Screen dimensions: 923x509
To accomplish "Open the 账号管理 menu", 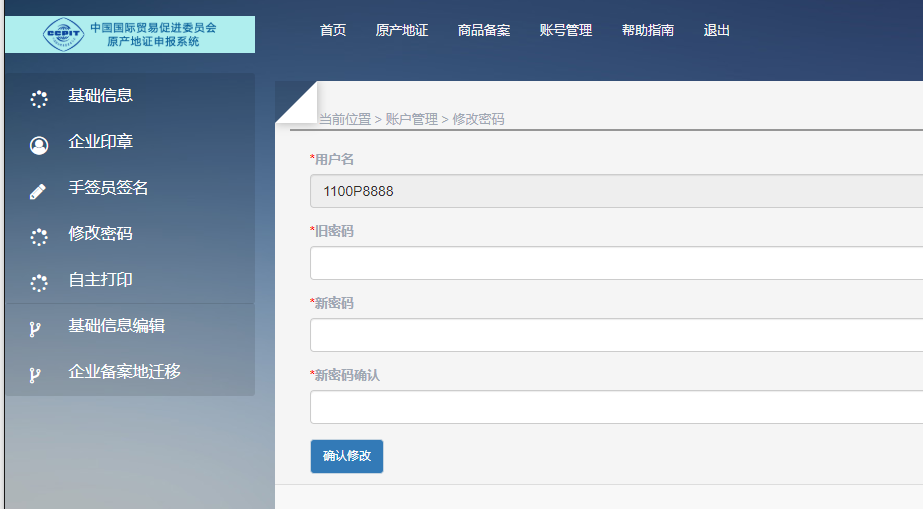I will click(x=566, y=30).
